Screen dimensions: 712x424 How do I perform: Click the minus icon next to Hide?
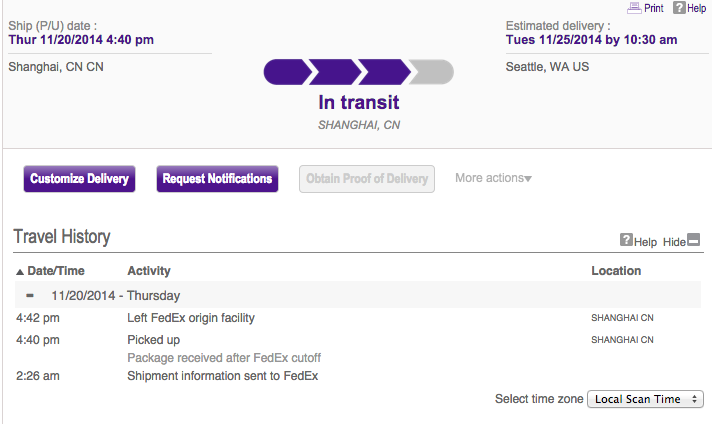tap(694, 240)
